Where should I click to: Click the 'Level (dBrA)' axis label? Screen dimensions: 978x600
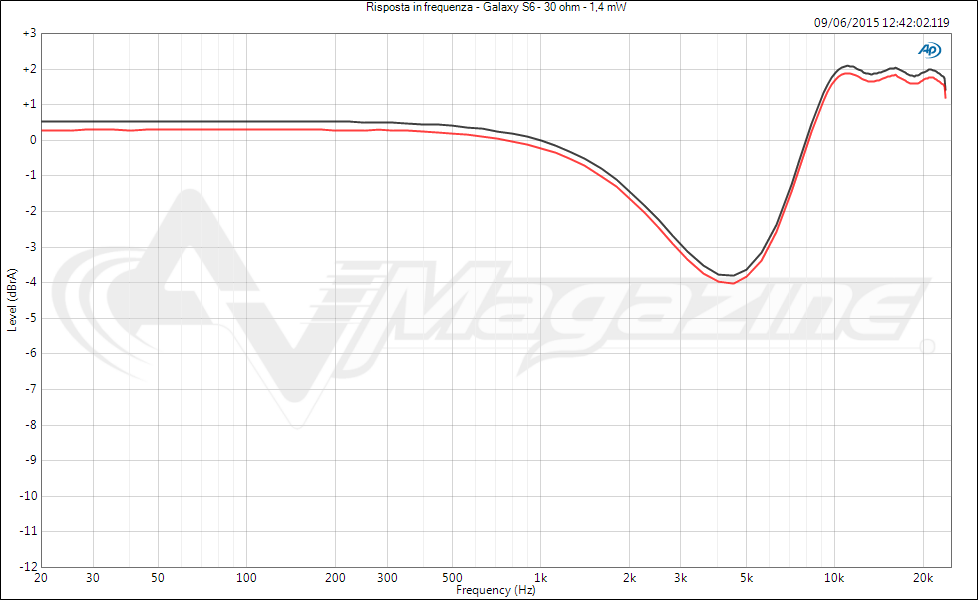pos(12,300)
